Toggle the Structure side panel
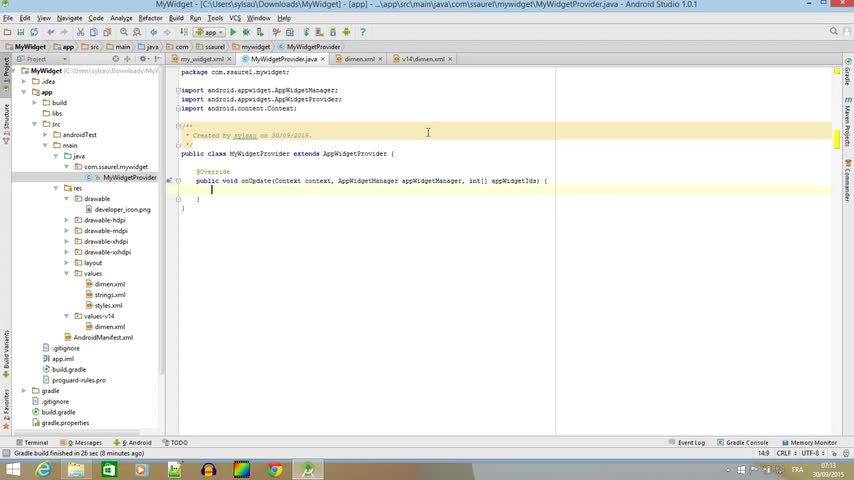Screen dimensions: 854x480 click(5, 120)
